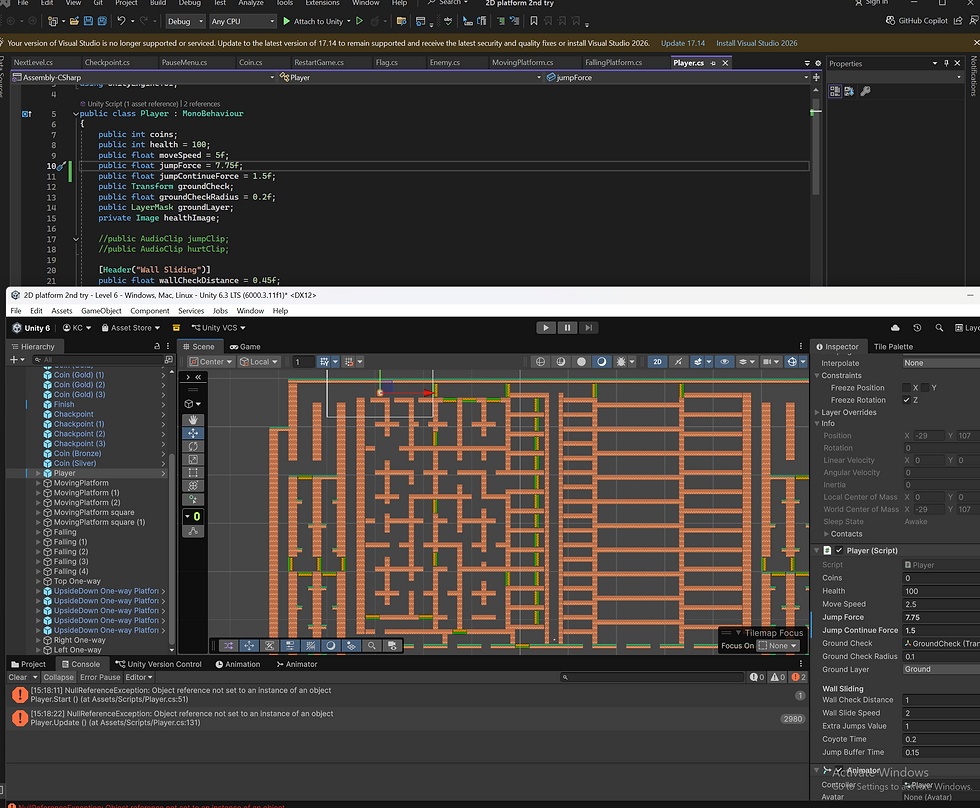This screenshot has width=980, height=808.
Task: Save file in Visual Studio toolbar
Action: point(88,21)
